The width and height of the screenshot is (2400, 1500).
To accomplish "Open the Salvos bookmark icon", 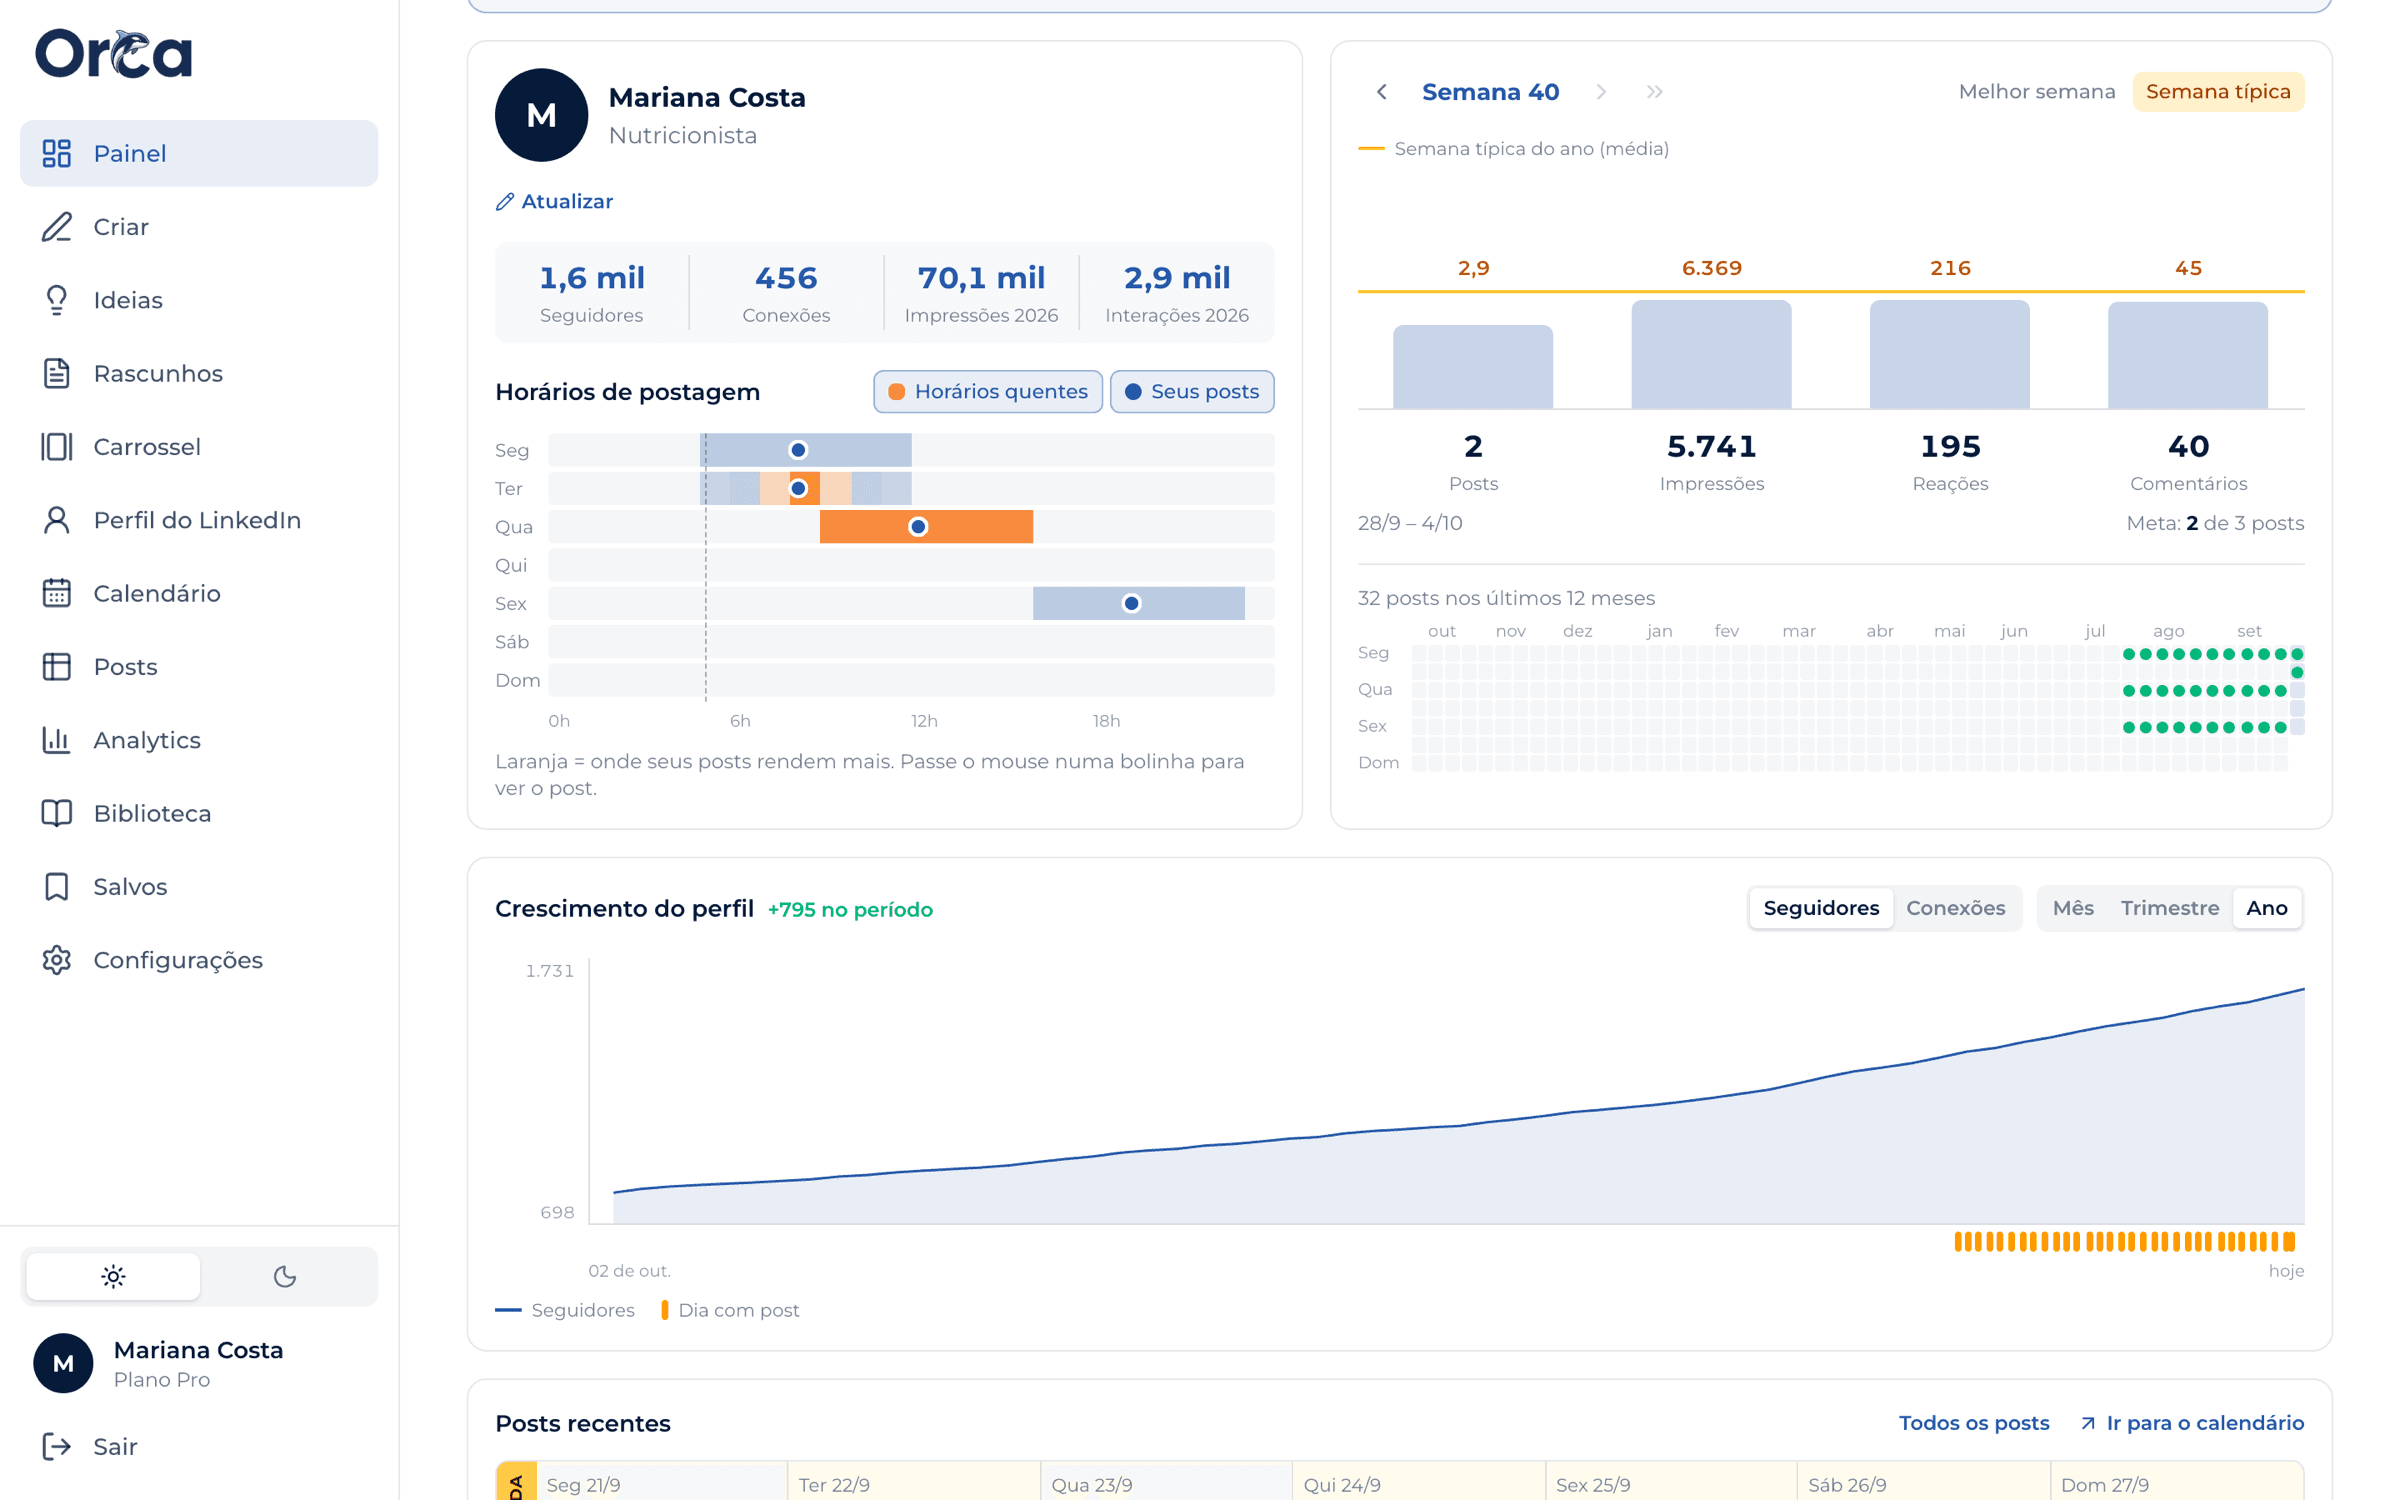I will coord(56,887).
